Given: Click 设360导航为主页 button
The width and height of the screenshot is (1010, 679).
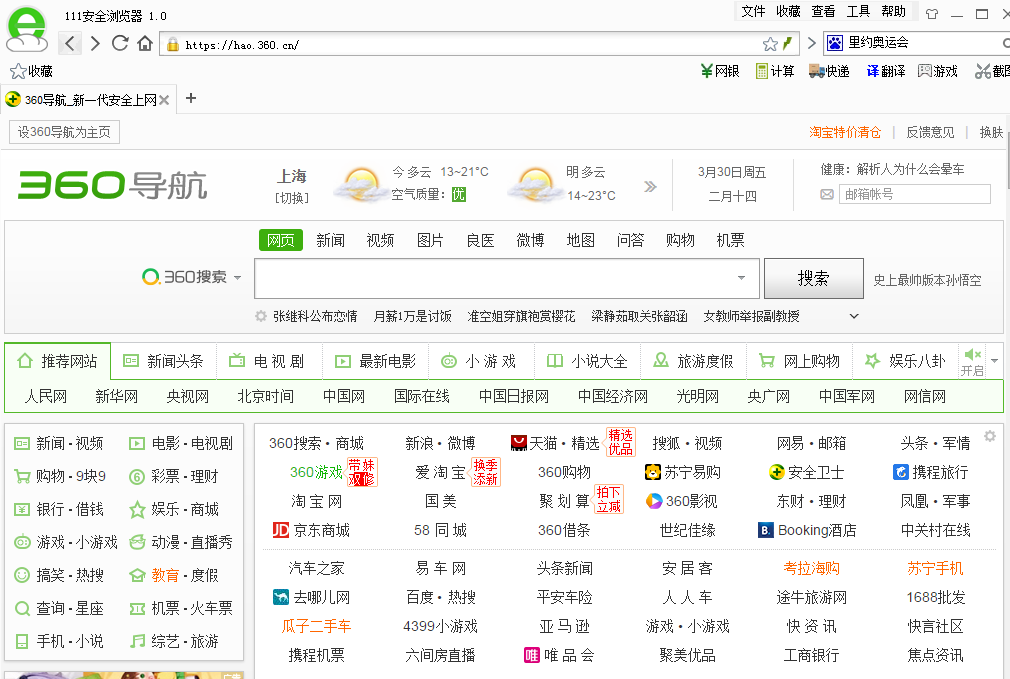Looking at the screenshot, I should [x=64, y=132].
